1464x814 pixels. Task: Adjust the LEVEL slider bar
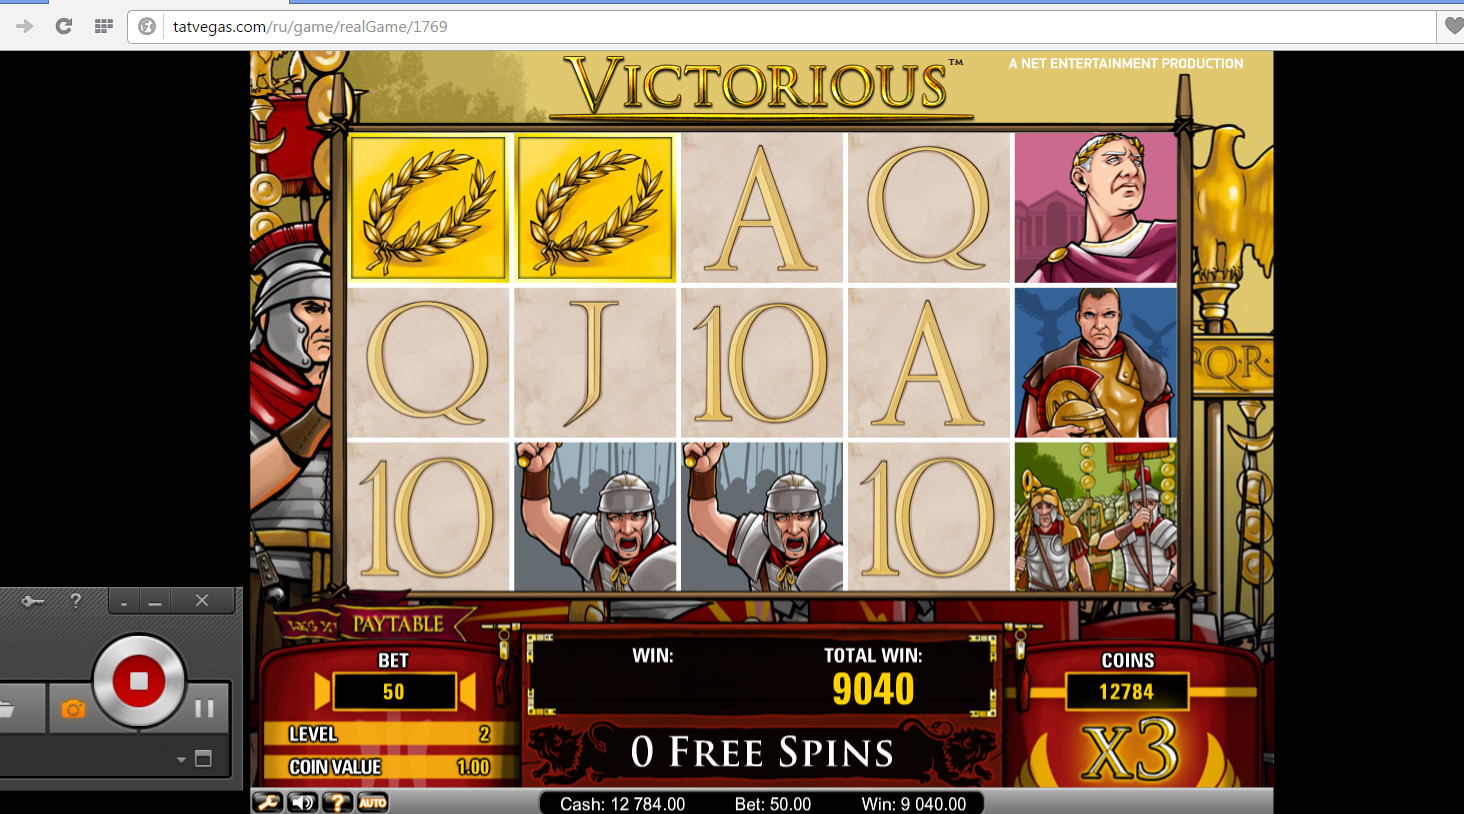tap(389, 734)
